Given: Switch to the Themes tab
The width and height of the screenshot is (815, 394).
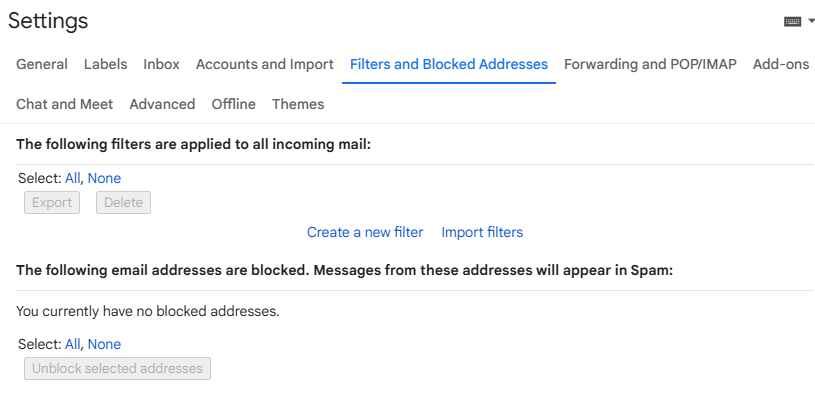Looking at the screenshot, I should (298, 104).
